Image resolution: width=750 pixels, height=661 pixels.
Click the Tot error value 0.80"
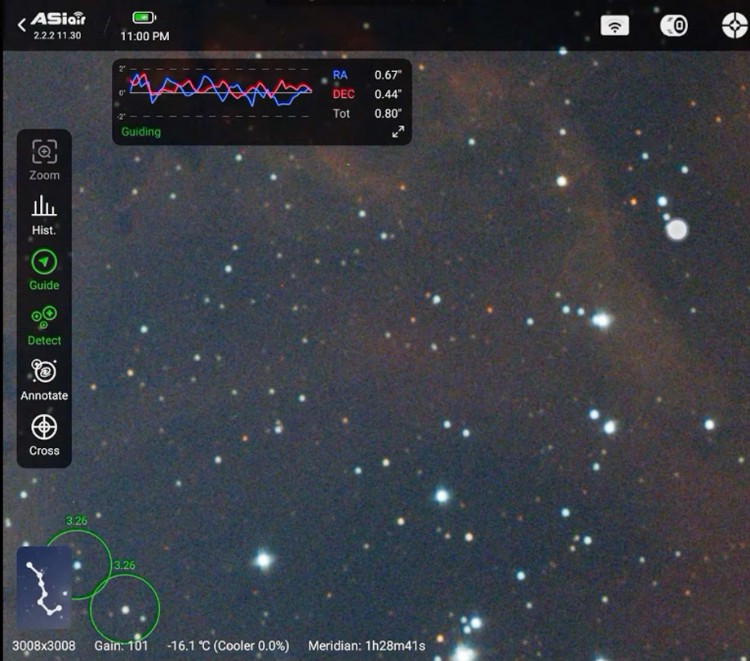click(x=388, y=114)
